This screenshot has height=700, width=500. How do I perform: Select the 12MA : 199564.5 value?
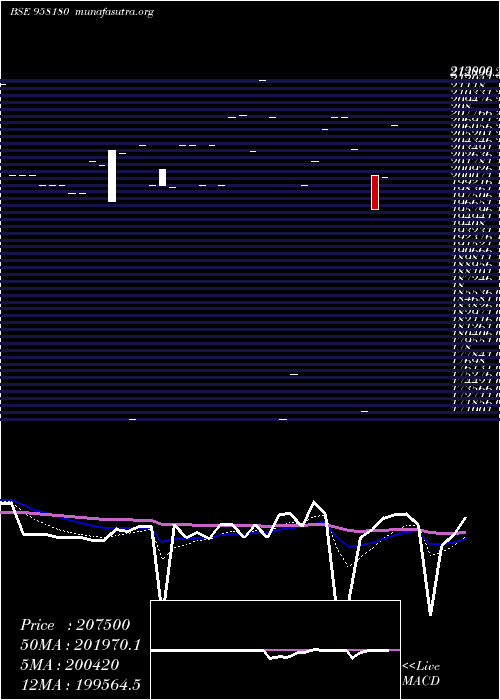(80, 685)
